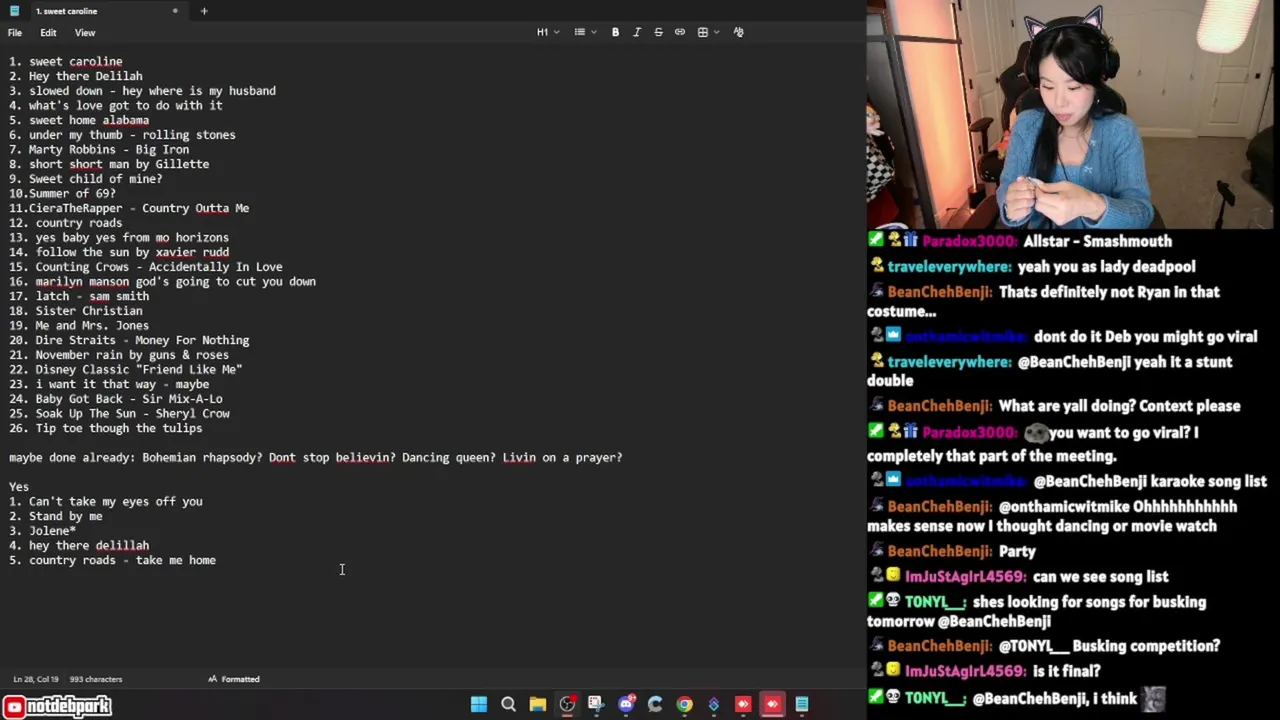Open OBS Studio from the taskbar
This screenshot has height=720, width=1280.
point(567,704)
